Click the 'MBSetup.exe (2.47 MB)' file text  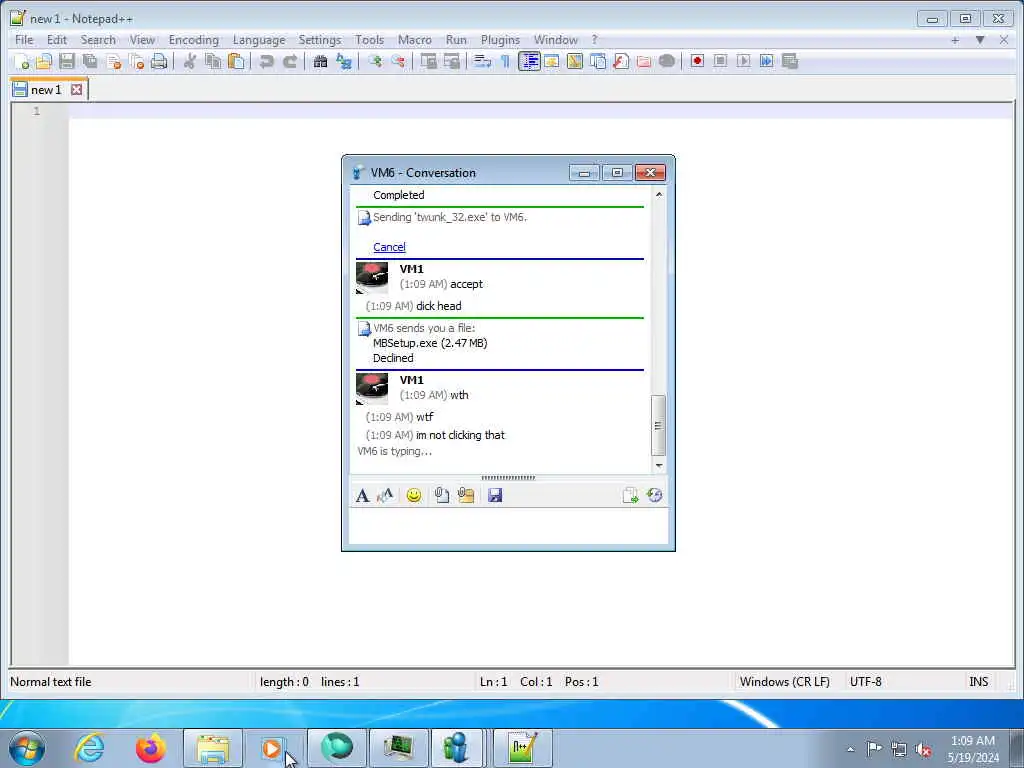430,343
